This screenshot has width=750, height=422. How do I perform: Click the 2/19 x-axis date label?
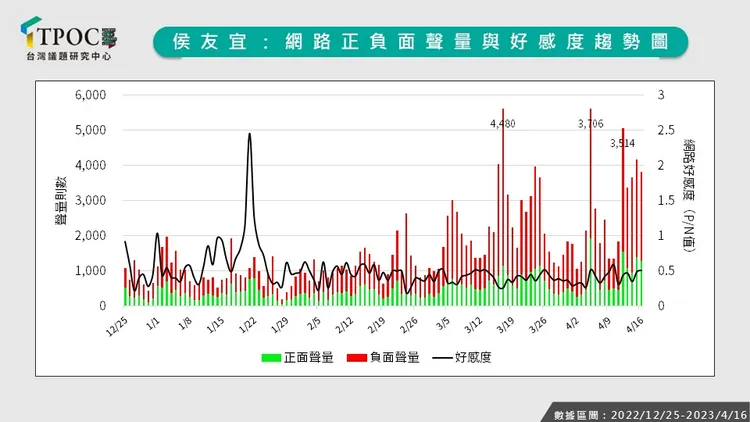[376, 325]
